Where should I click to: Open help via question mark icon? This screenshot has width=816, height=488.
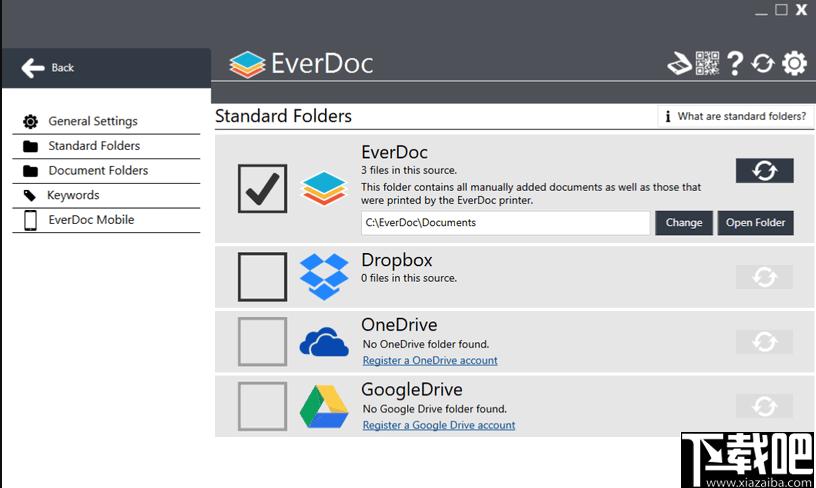pyautogui.click(x=735, y=63)
